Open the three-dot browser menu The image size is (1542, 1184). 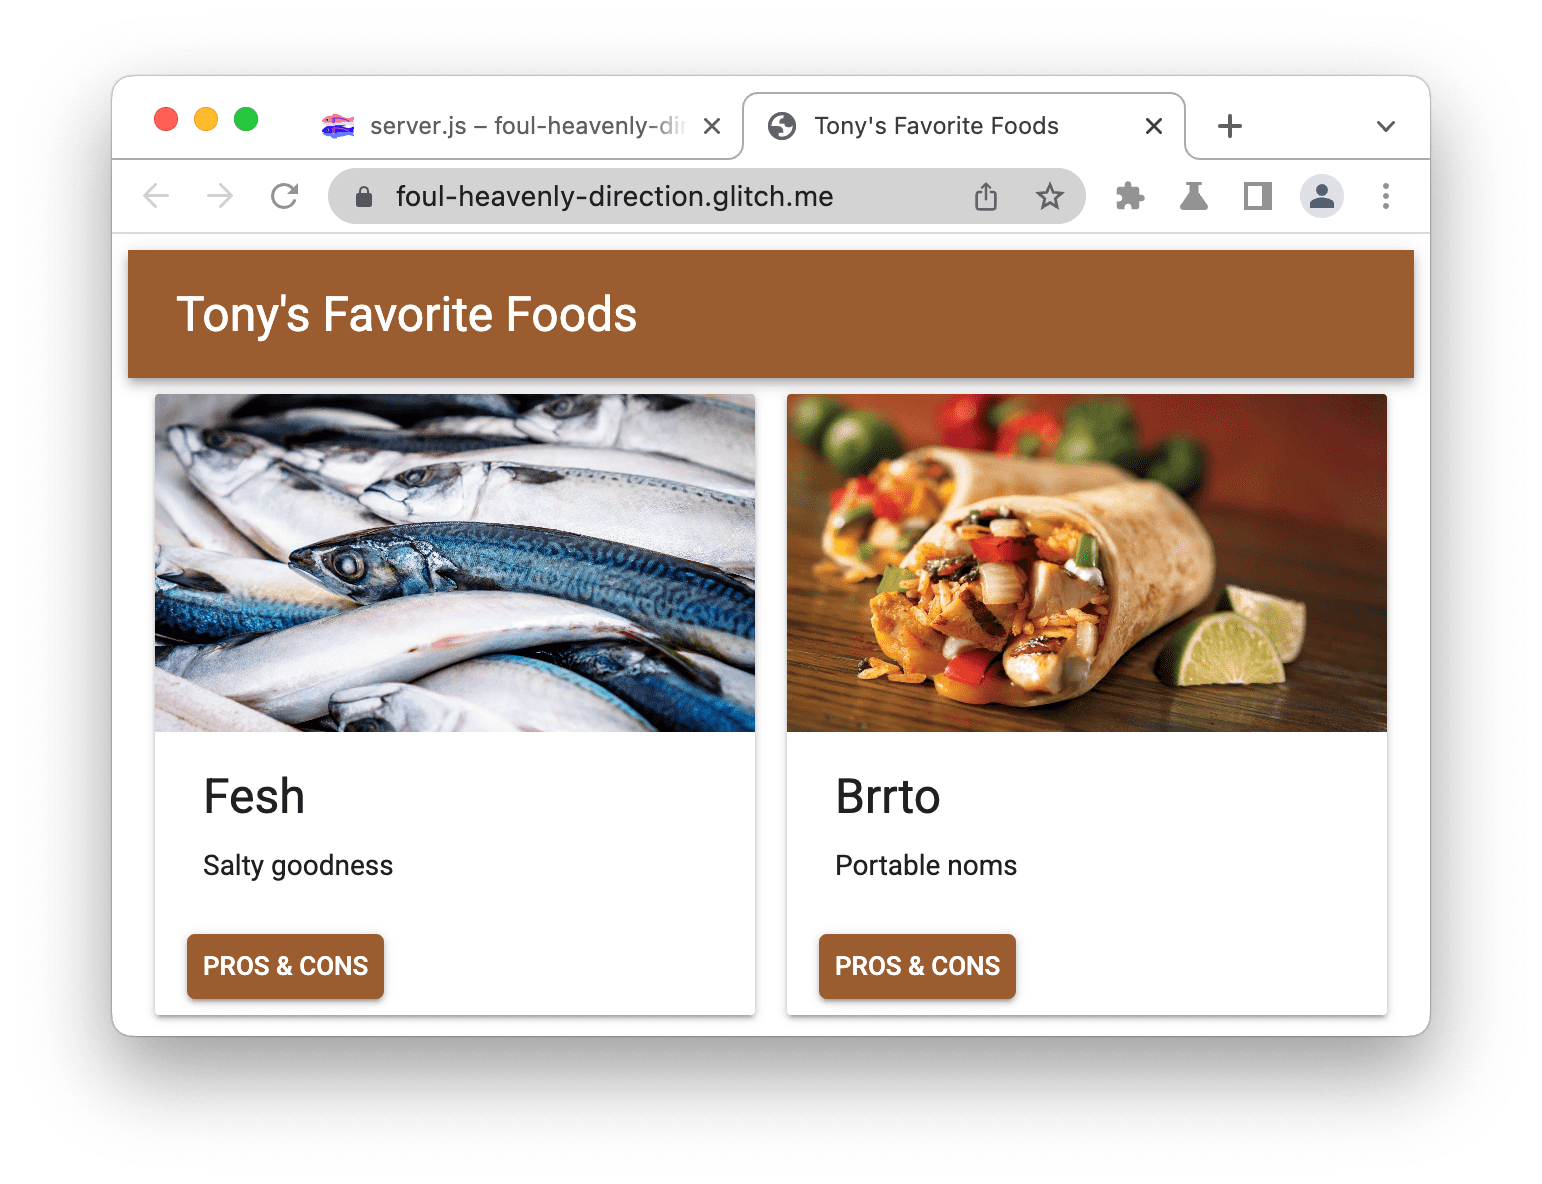pyautogui.click(x=1386, y=196)
